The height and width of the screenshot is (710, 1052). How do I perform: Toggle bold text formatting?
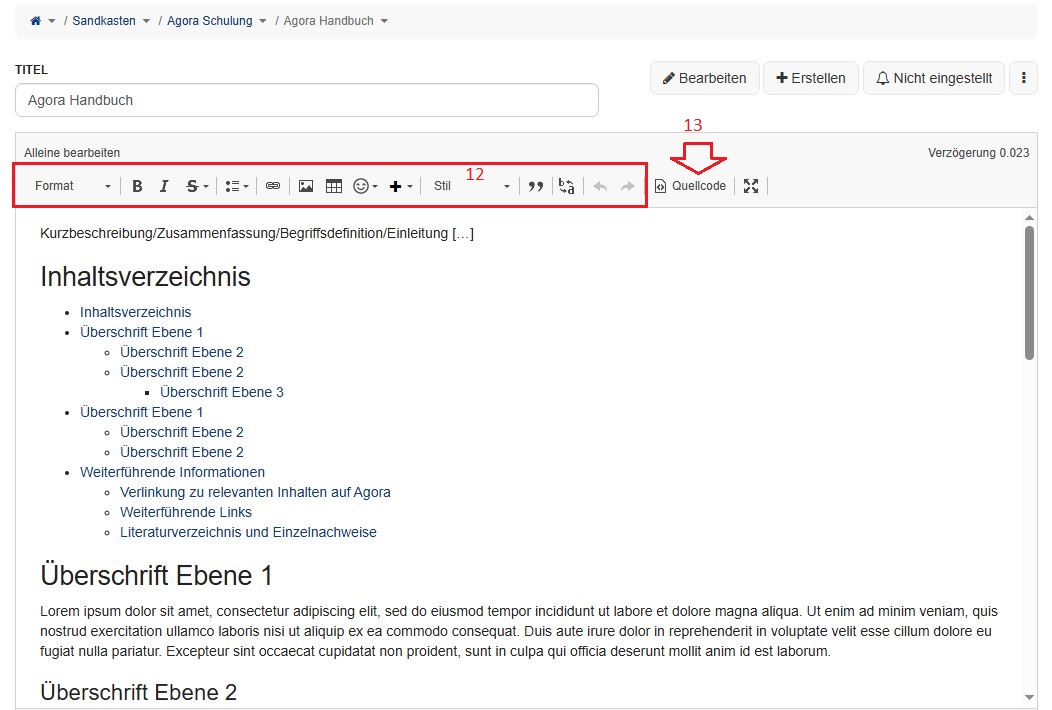click(x=137, y=186)
